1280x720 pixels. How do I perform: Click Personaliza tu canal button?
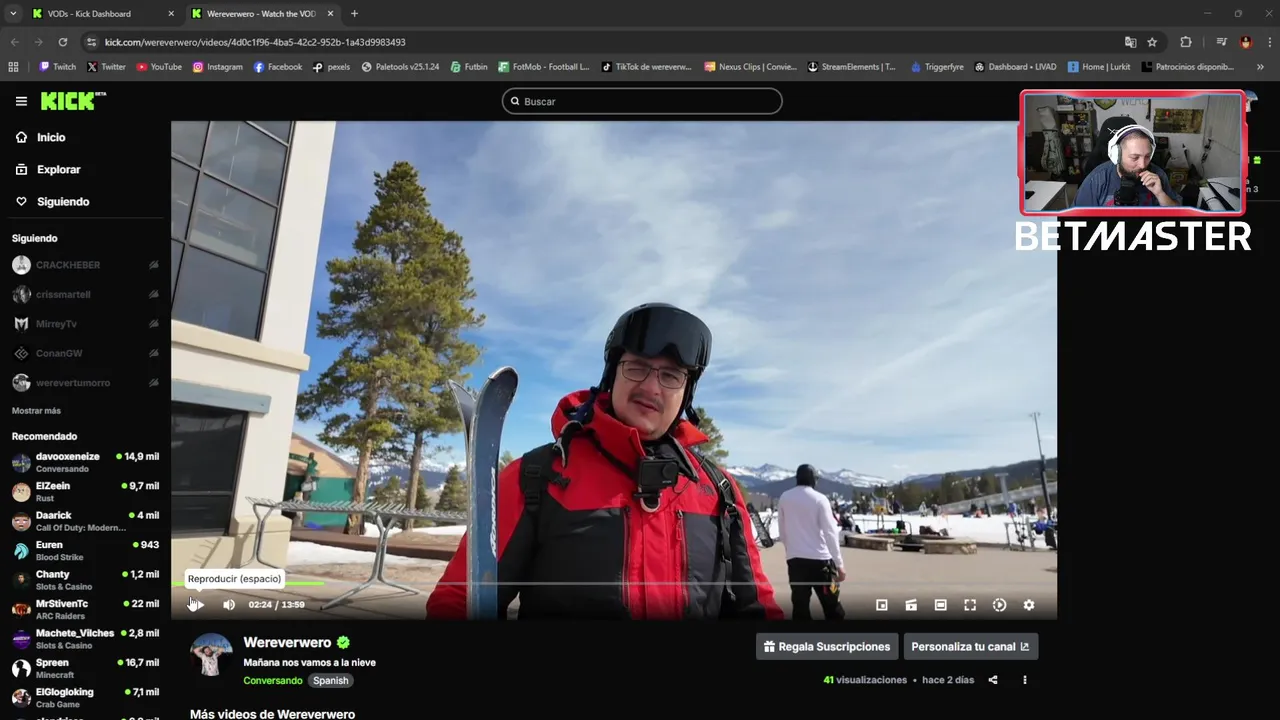[971, 647]
